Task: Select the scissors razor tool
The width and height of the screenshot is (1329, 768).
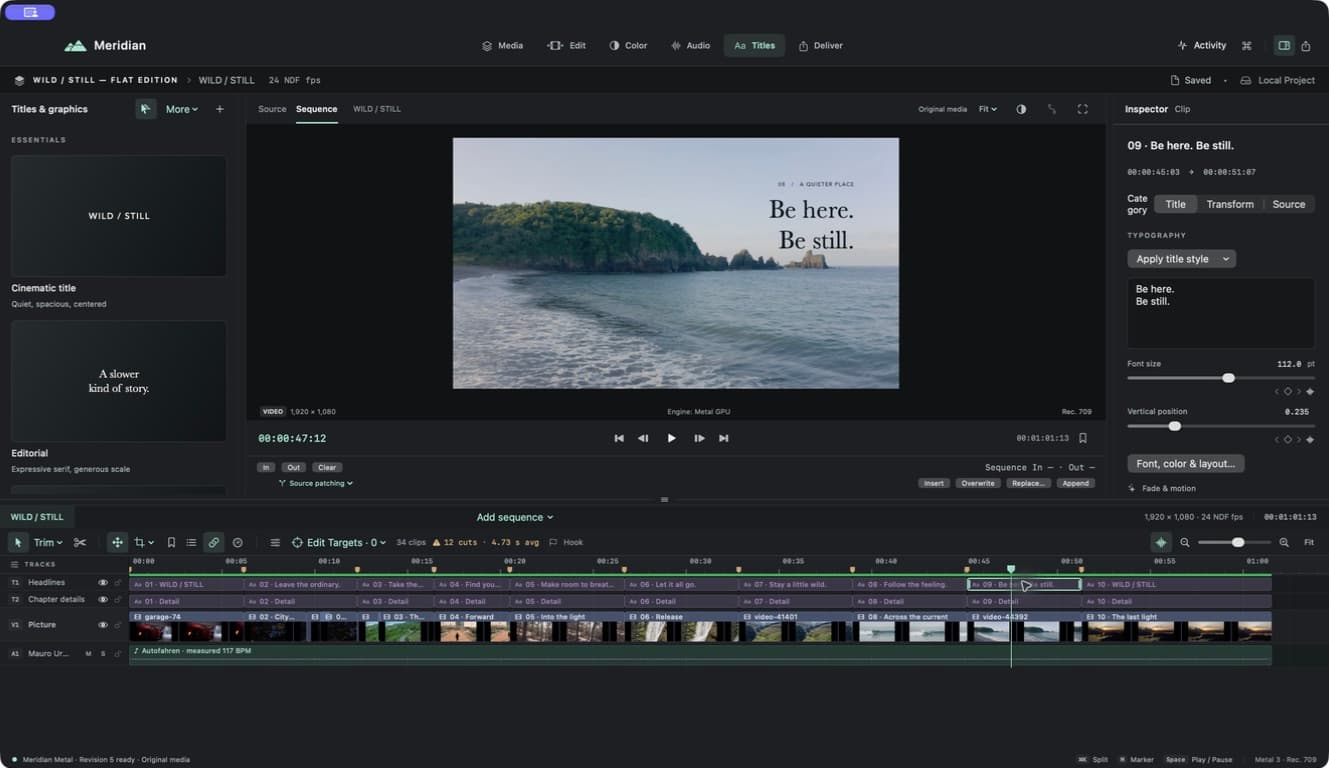Action: click(x=80, y=542)
